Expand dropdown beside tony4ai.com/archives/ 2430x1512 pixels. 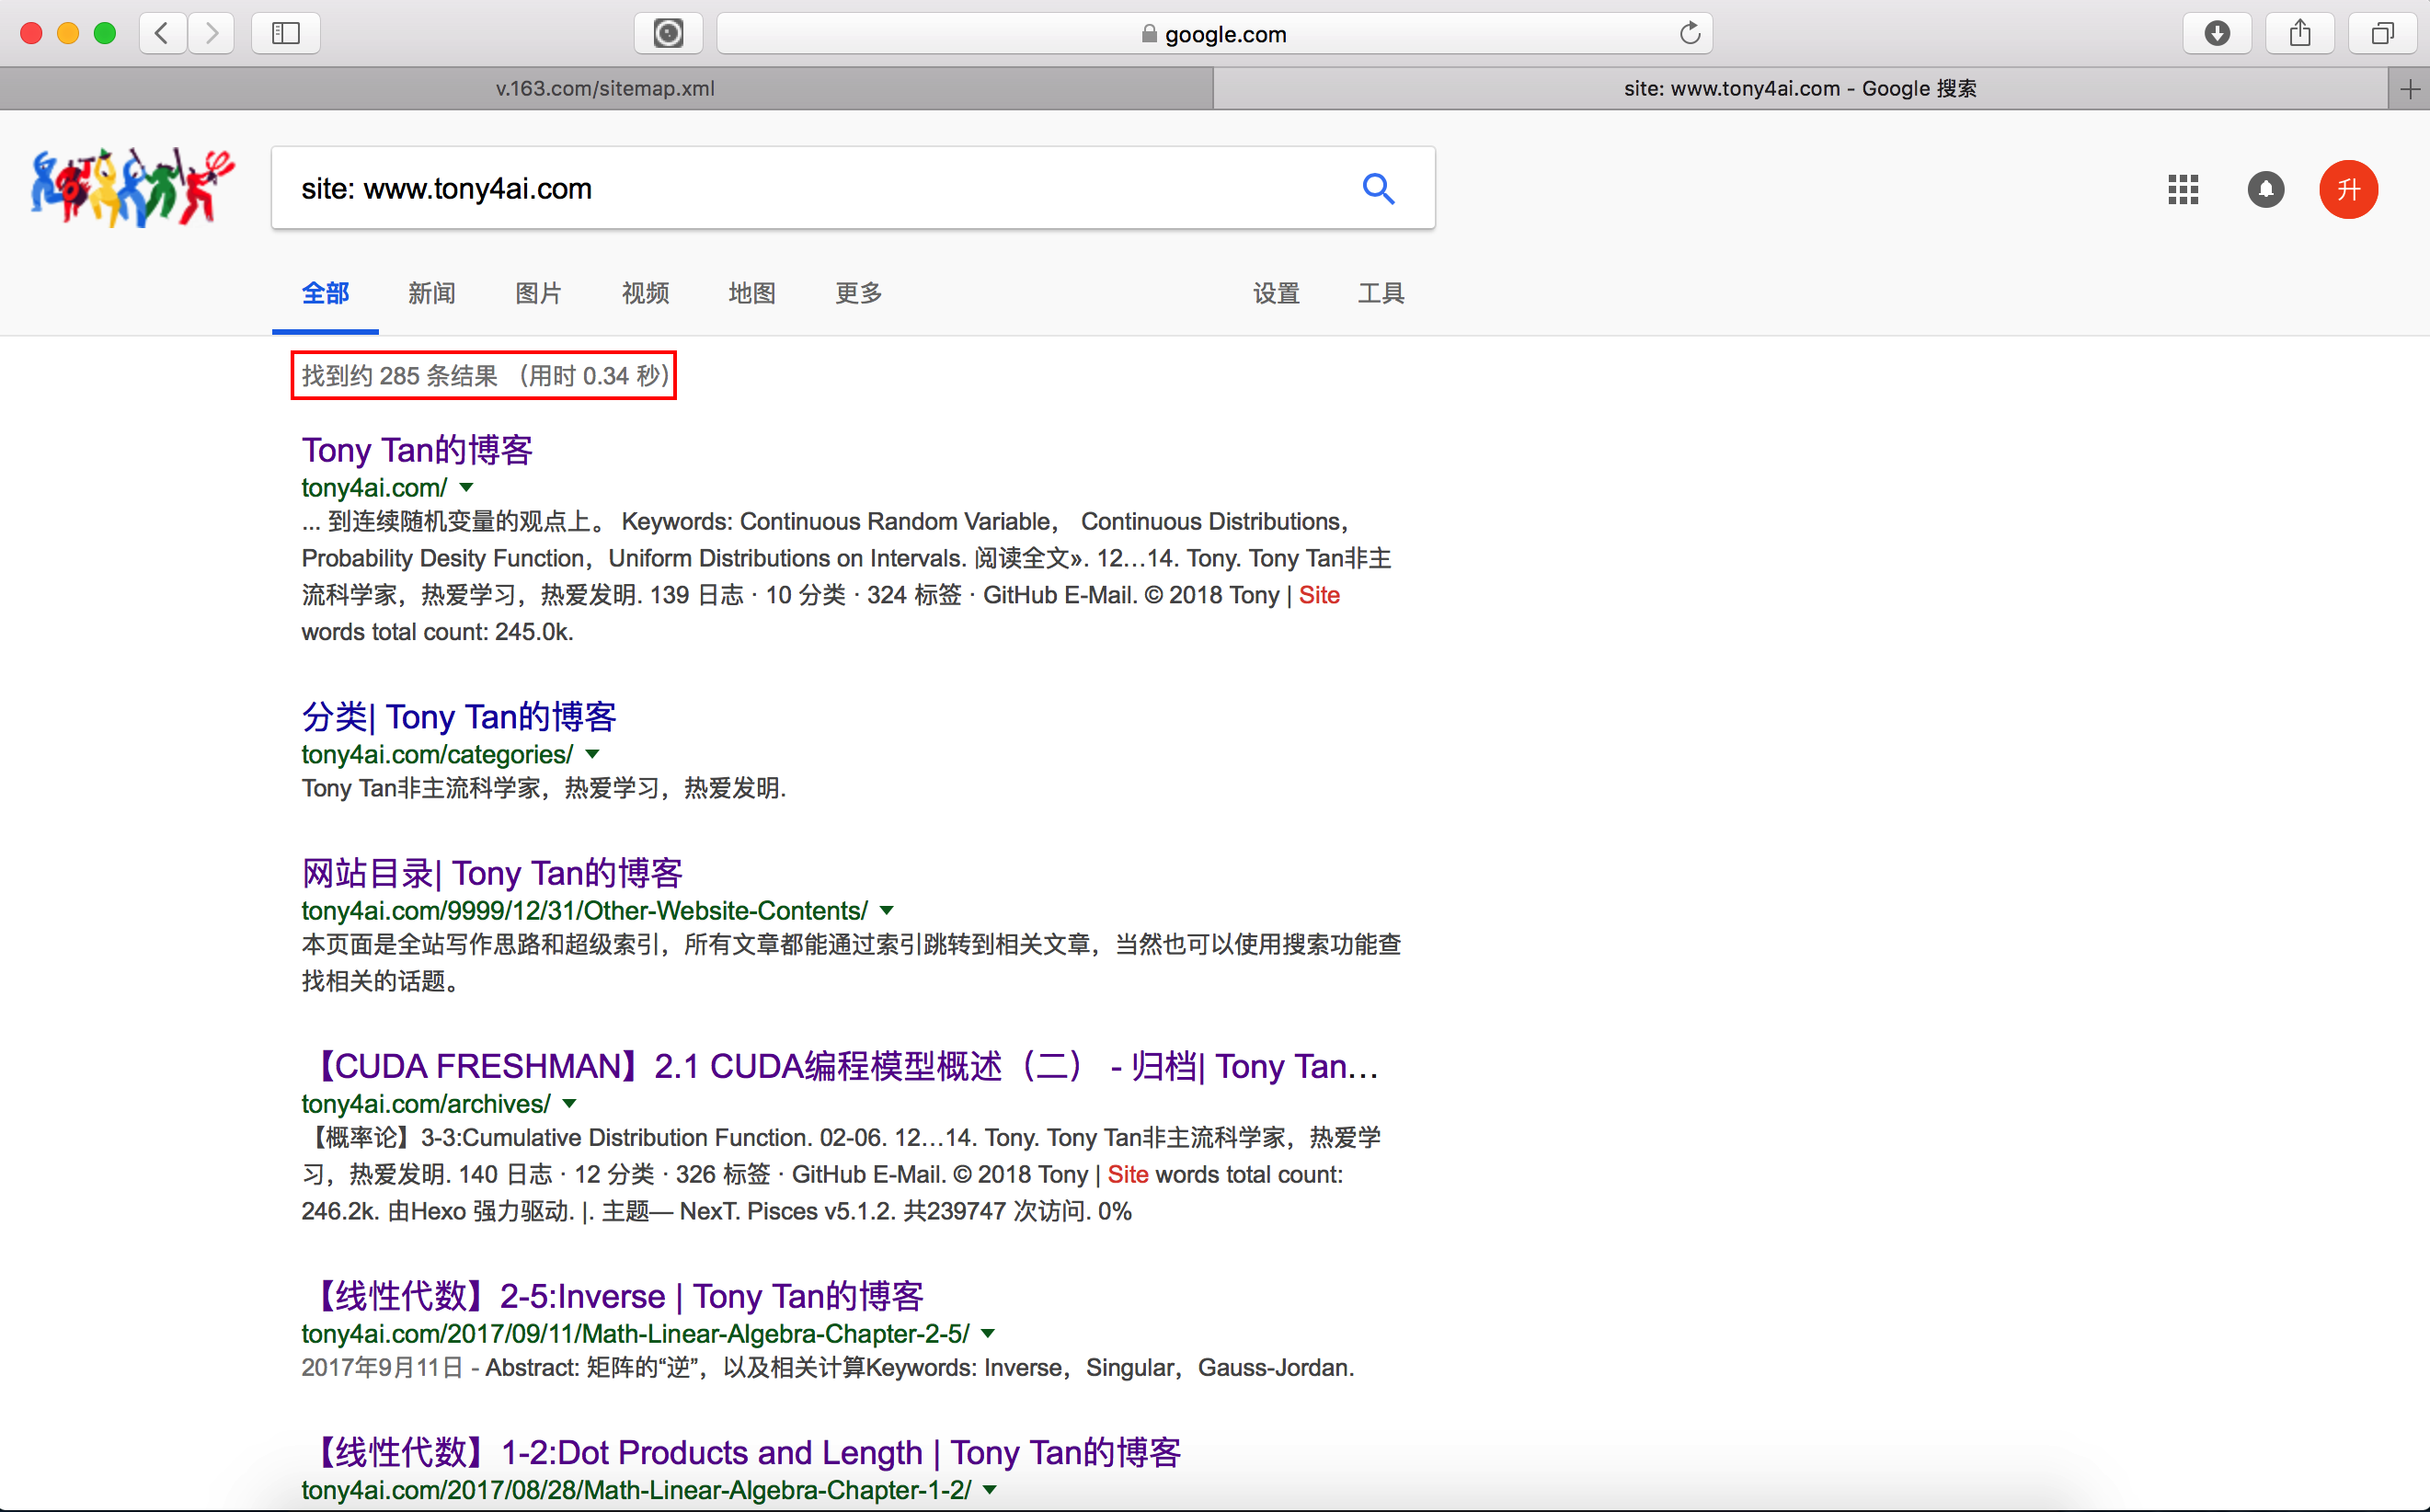tap(569, 1104)
